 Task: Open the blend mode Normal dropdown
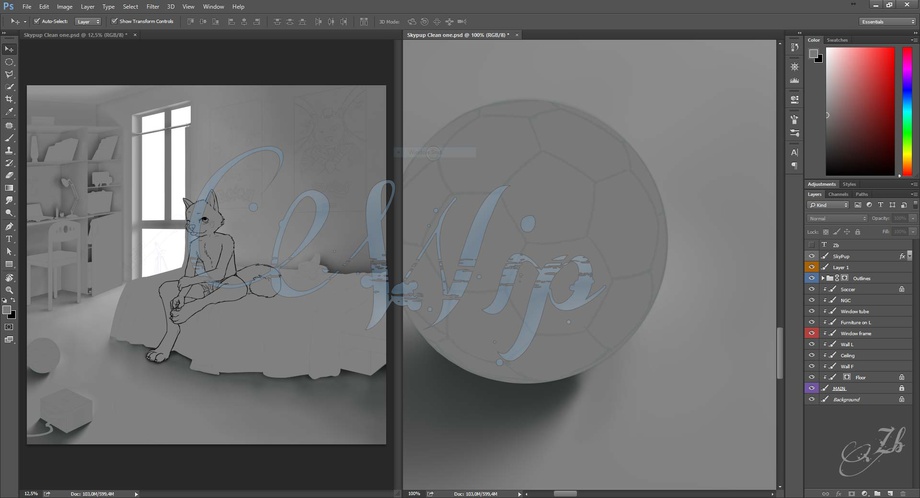coord(837,218)
